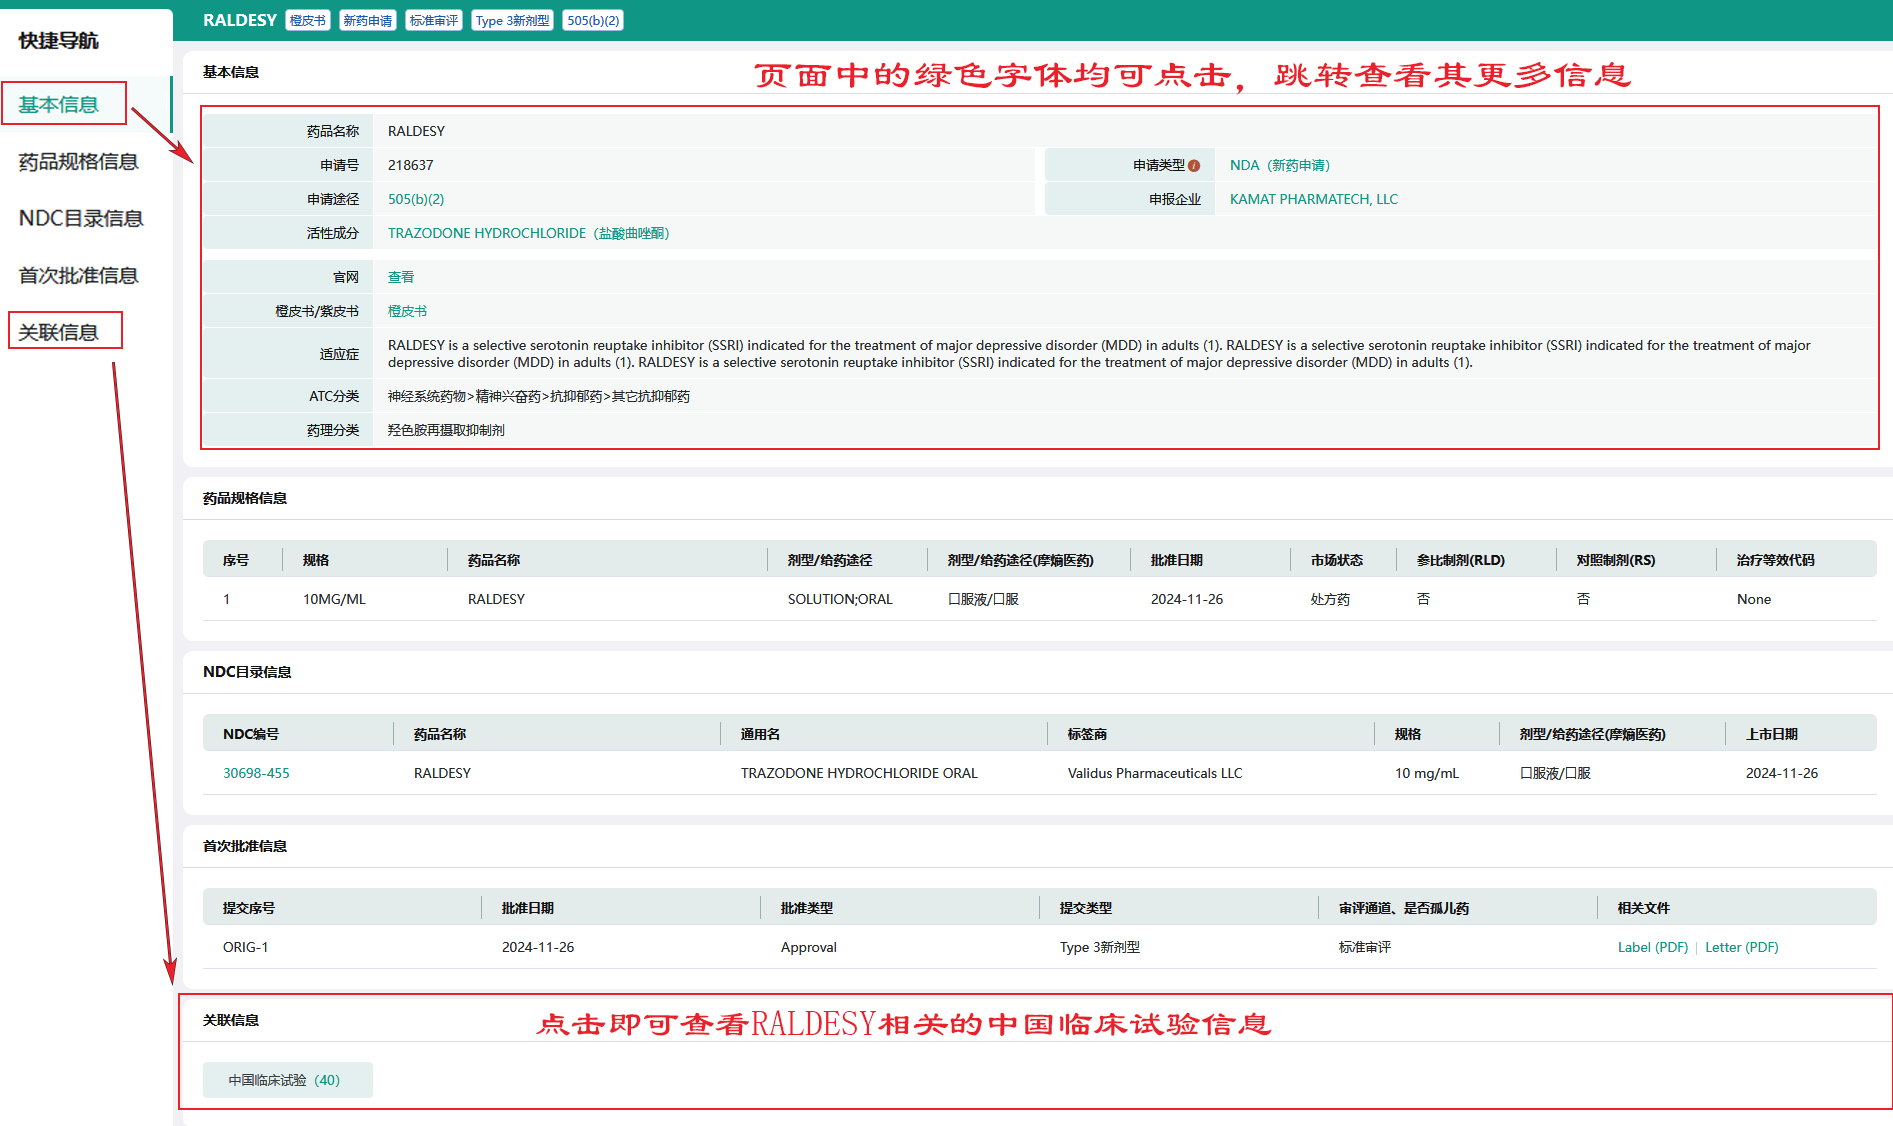Jump to NDC目录信息 section from sidebar
1893x1126 pixels.
click(80, 219)
